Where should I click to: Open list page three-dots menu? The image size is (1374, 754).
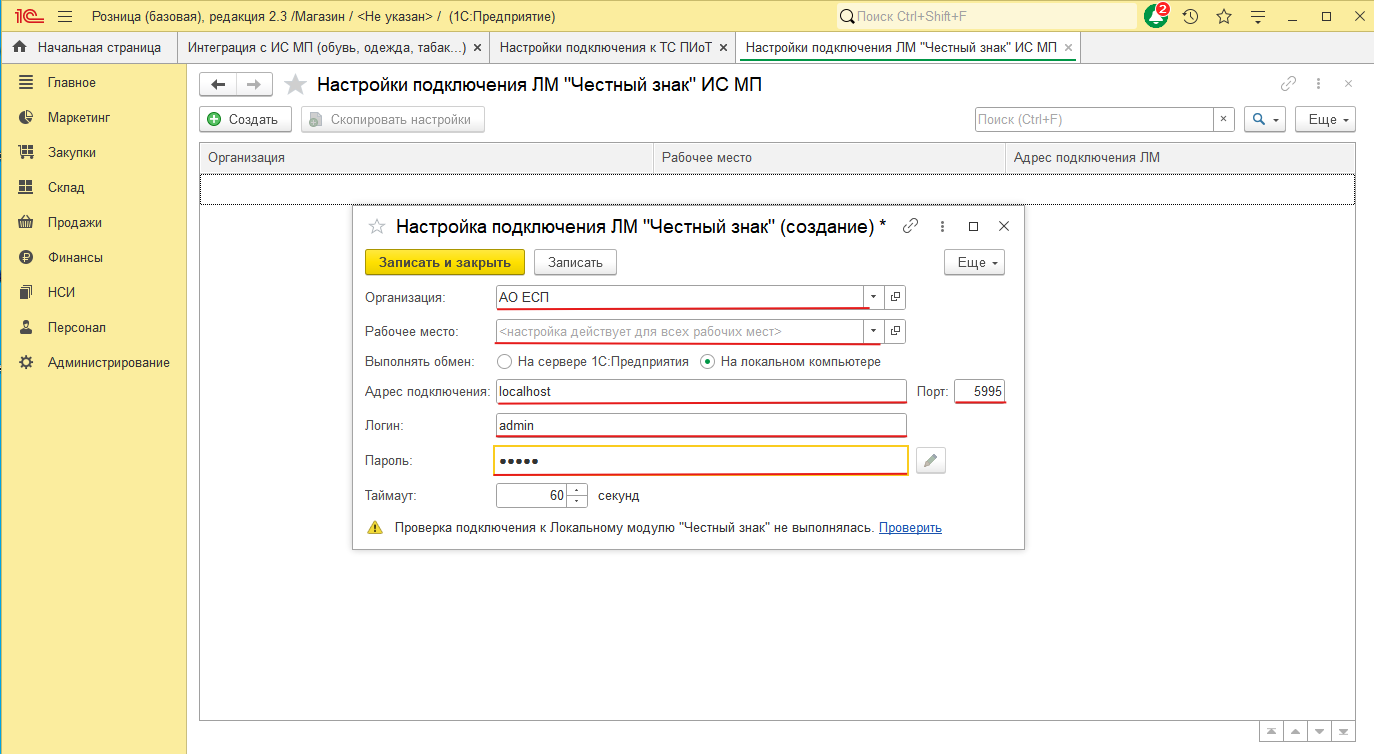(1319, 84)
